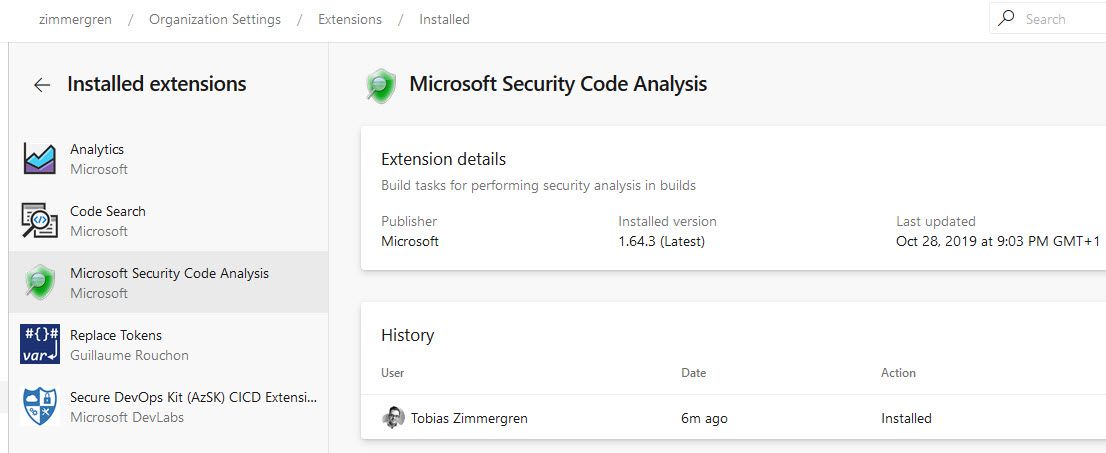Click the Tobias Zimmergren user name in History
Viewport: 1106px width, 453px height.
(x=469, y=418)
